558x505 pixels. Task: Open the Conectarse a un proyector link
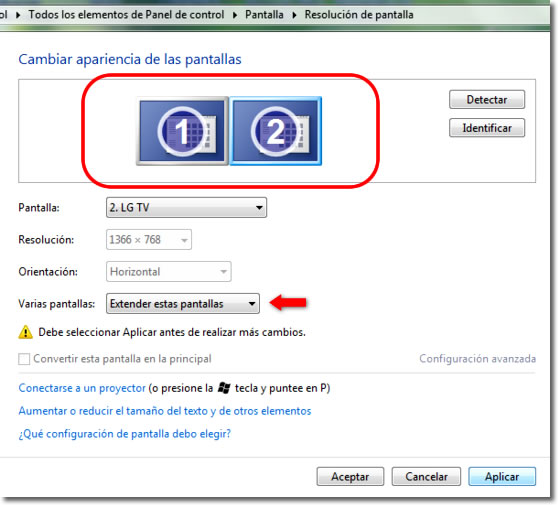pyautogui.click(x=82, y=388)
